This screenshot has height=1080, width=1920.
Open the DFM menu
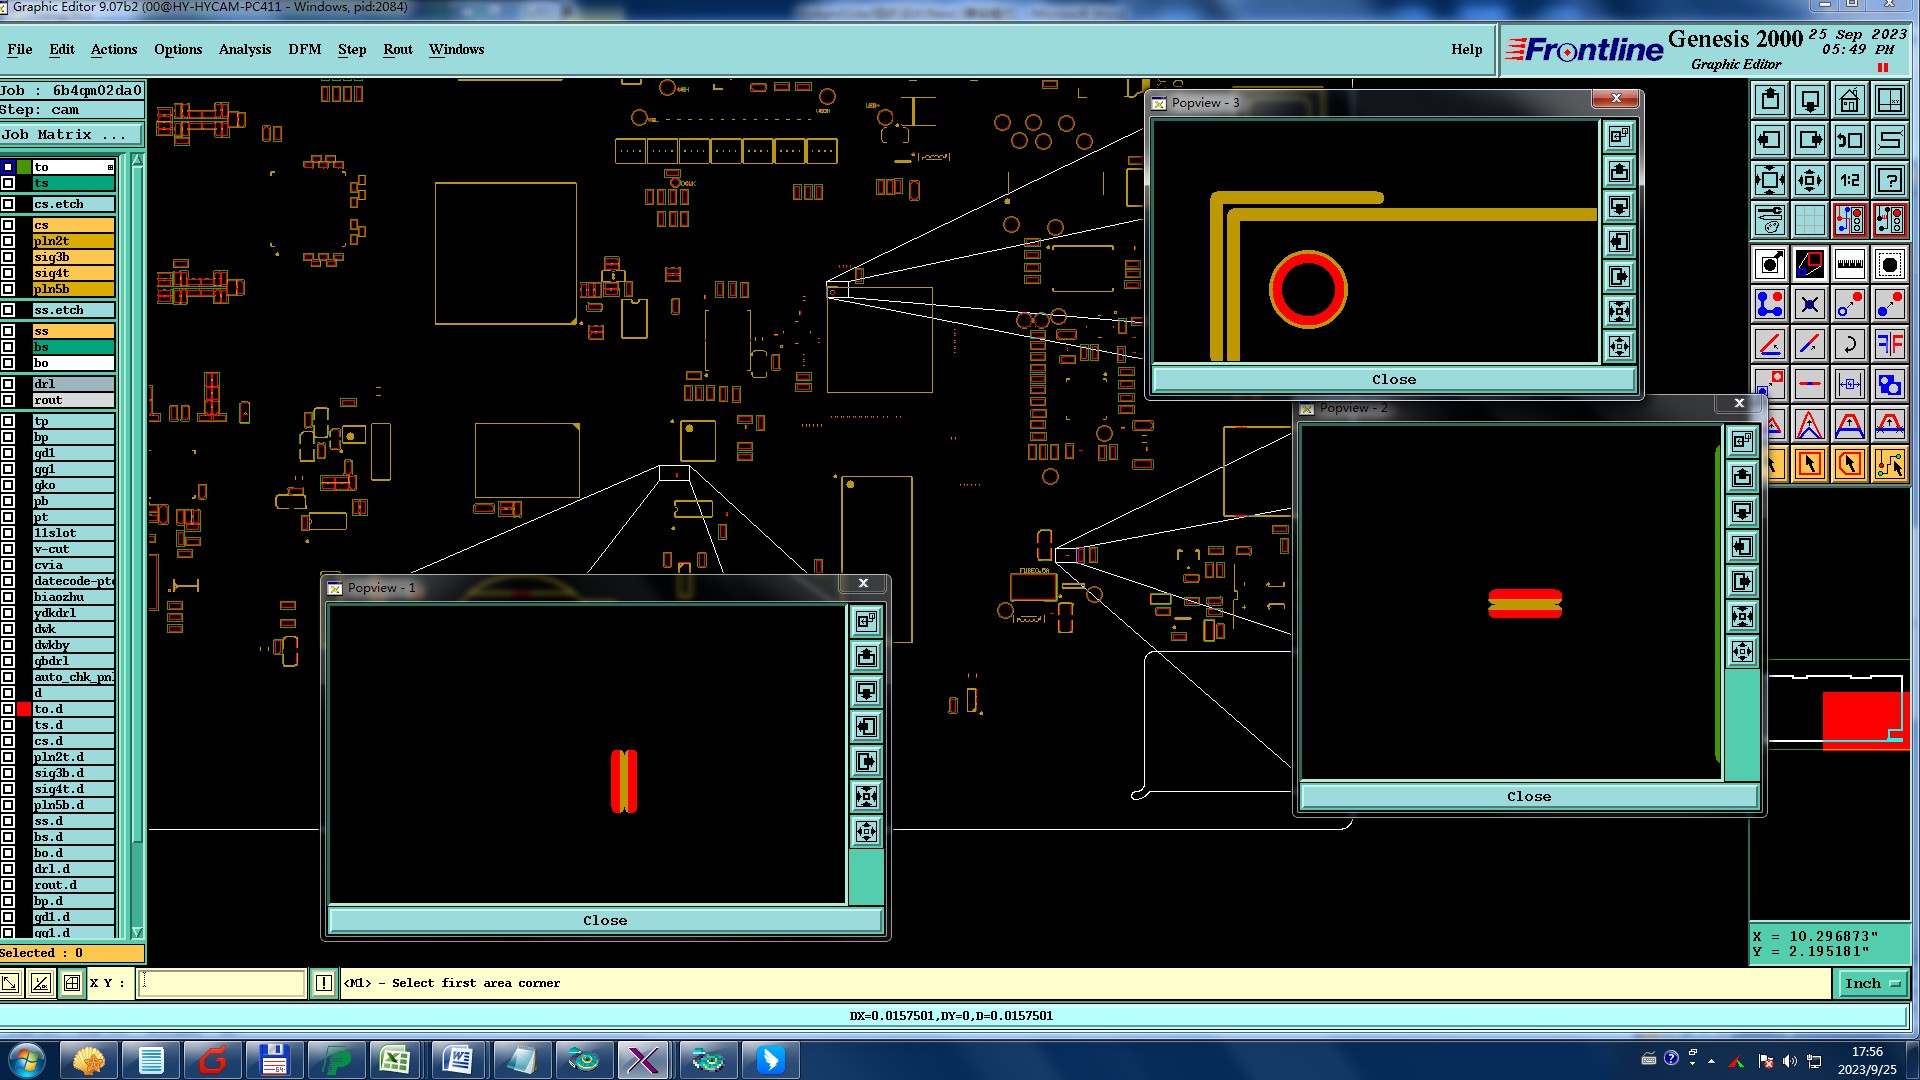pos(304,49)
